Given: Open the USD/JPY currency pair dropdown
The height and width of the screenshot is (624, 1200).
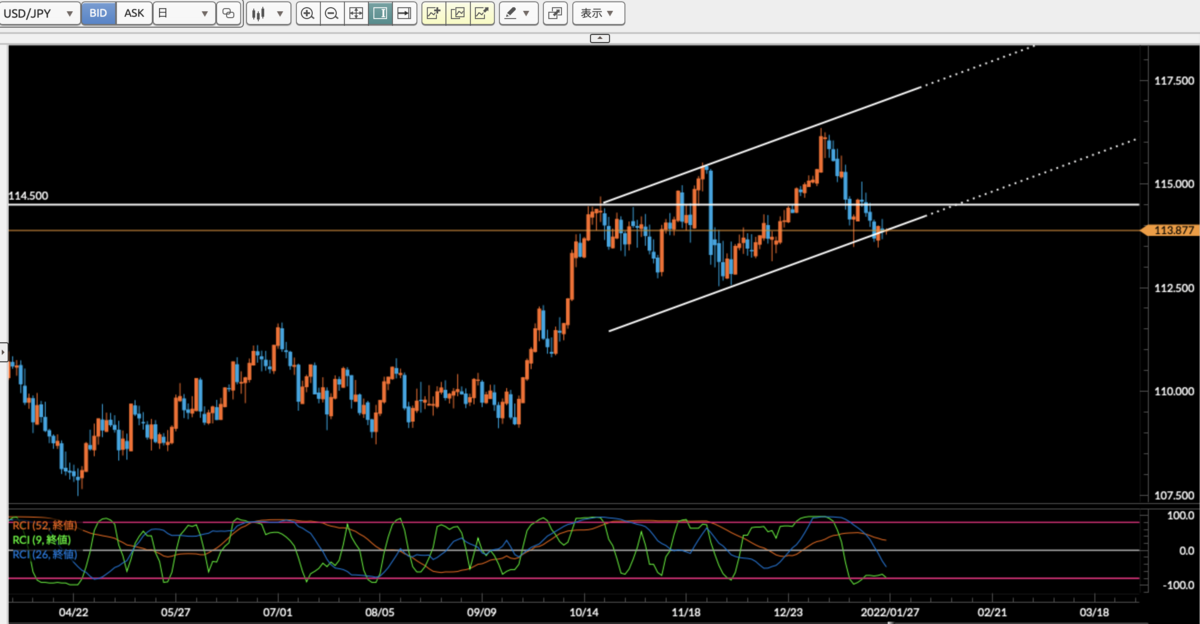Looking at the screenshot, I should click(40, 13).
